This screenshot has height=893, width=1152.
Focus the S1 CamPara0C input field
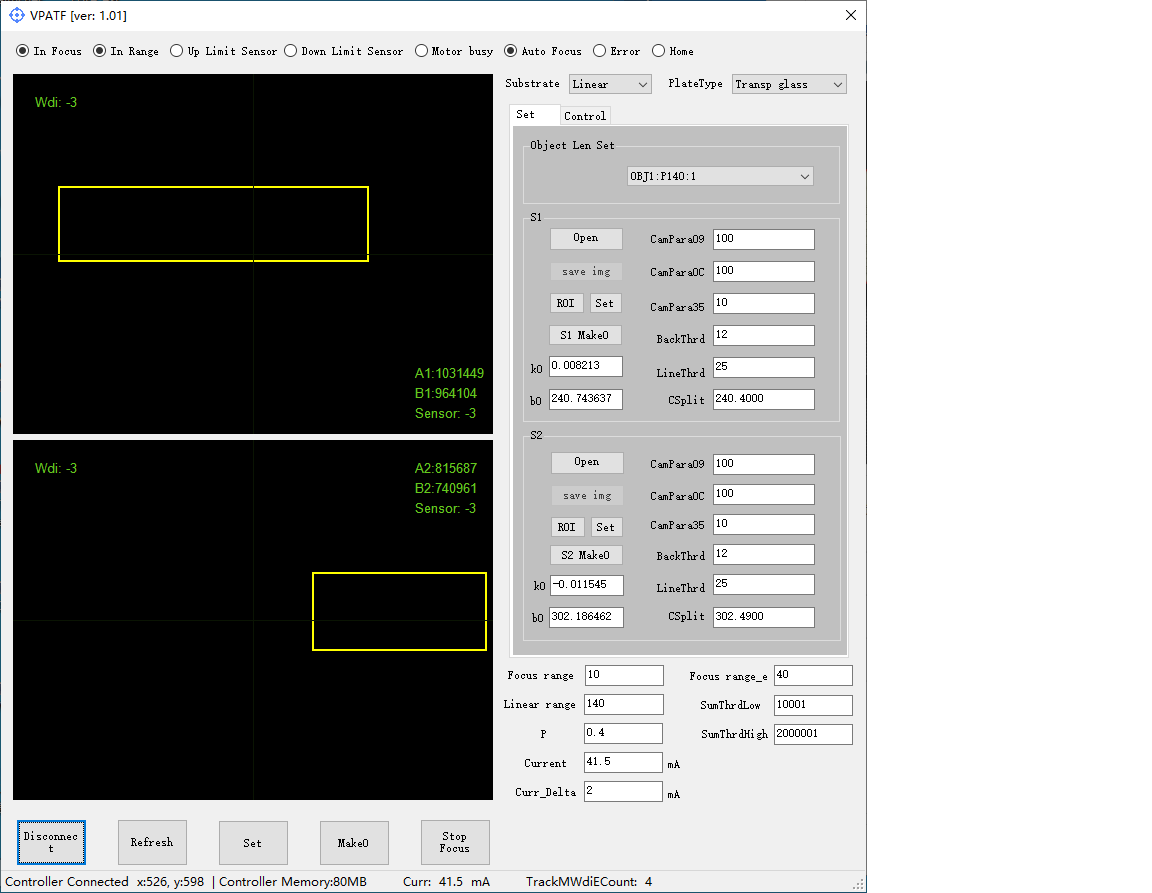pos(763,271)
